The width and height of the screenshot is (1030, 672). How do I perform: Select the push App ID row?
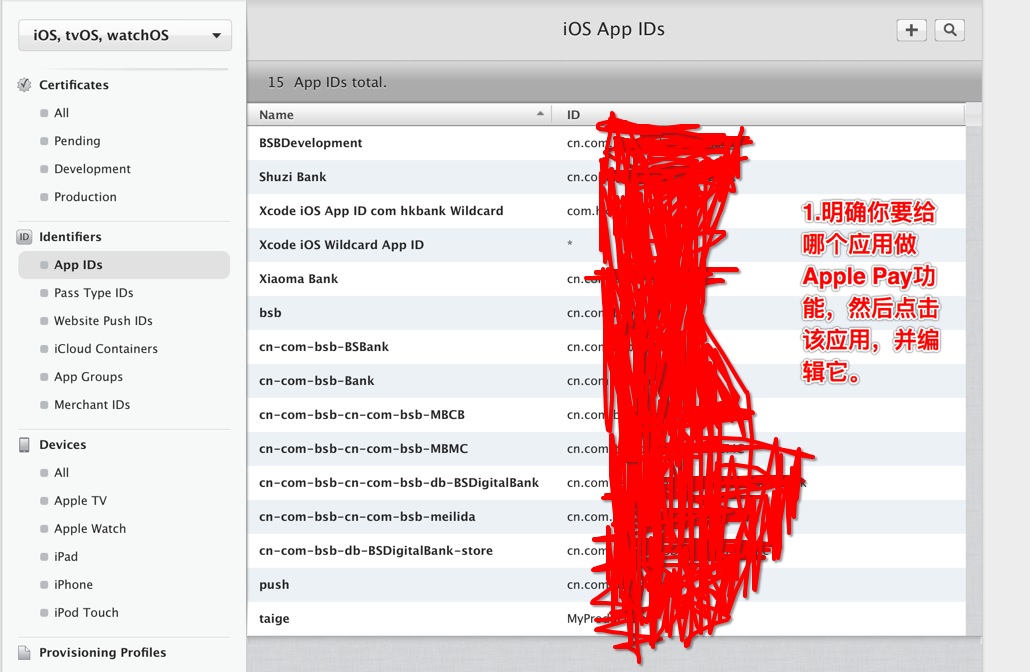(606, 585)
